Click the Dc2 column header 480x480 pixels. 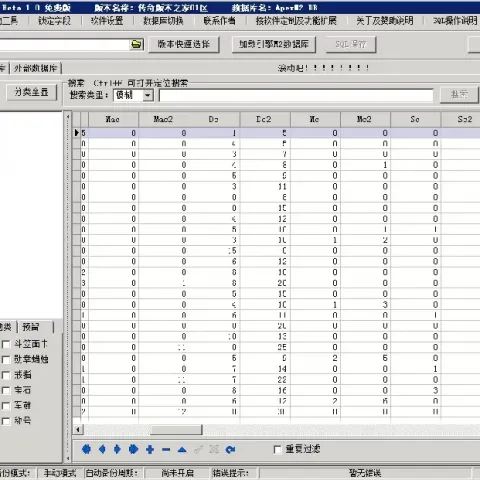pos(264,119)
